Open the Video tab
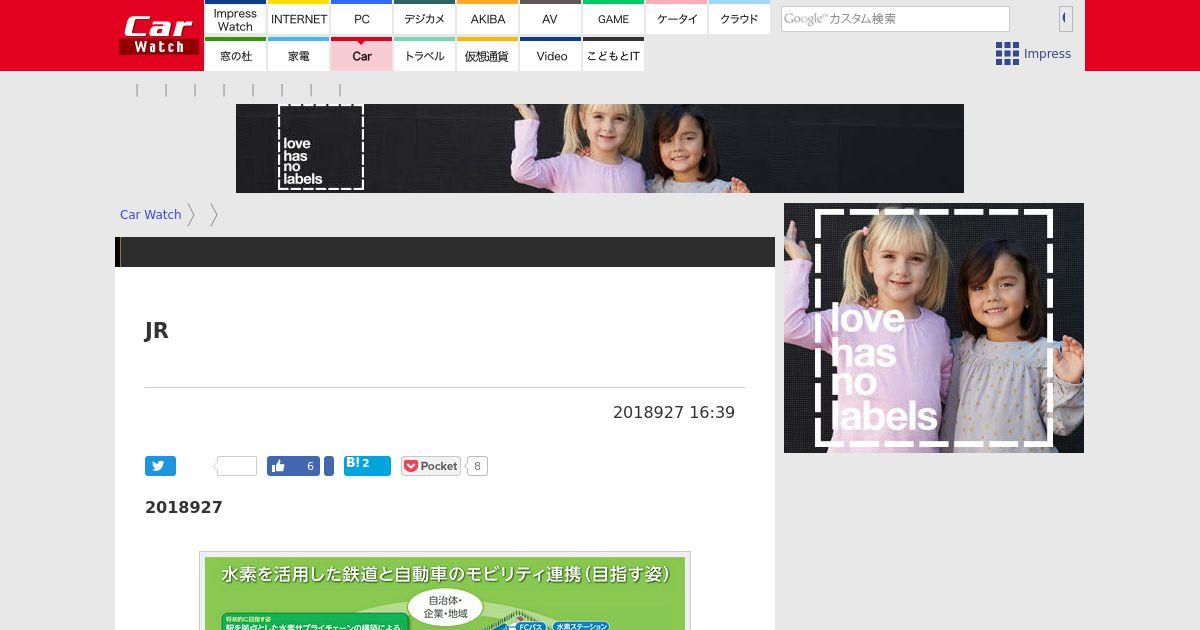Image resolution: width=1200 pixels, height=630 pixels. [550, 55]
